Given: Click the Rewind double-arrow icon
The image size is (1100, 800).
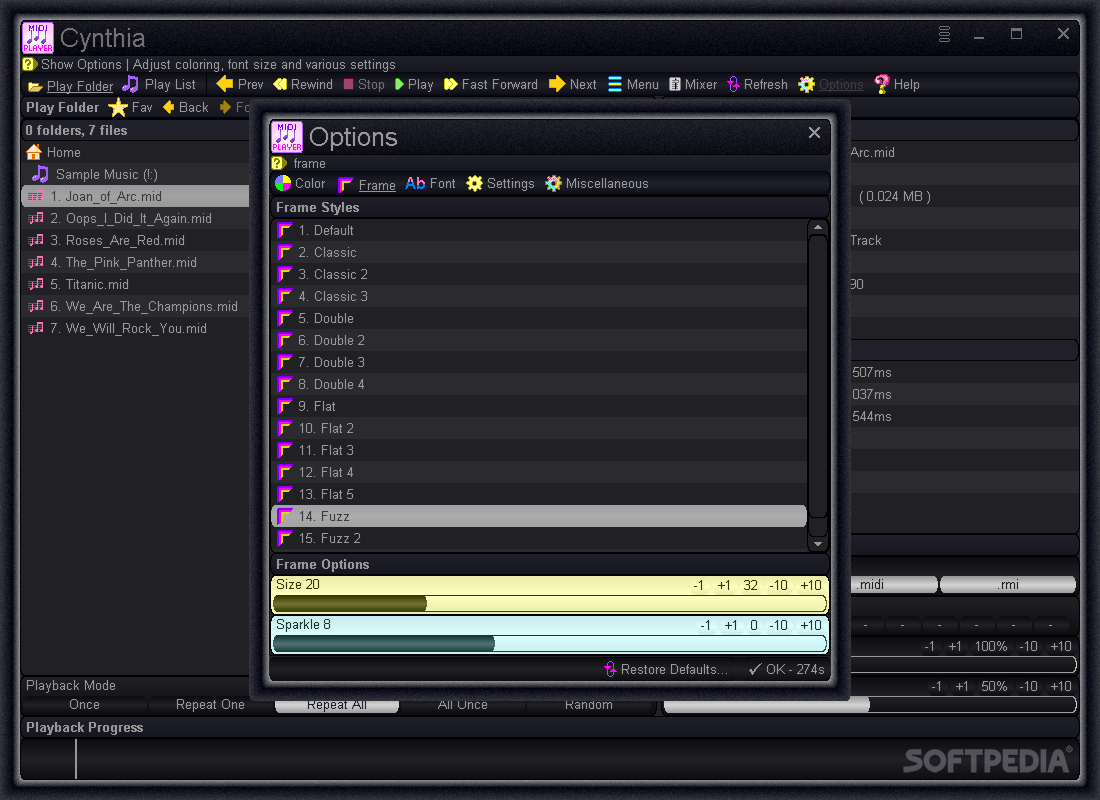Looking at the screenshot, I should click(280, 84).
